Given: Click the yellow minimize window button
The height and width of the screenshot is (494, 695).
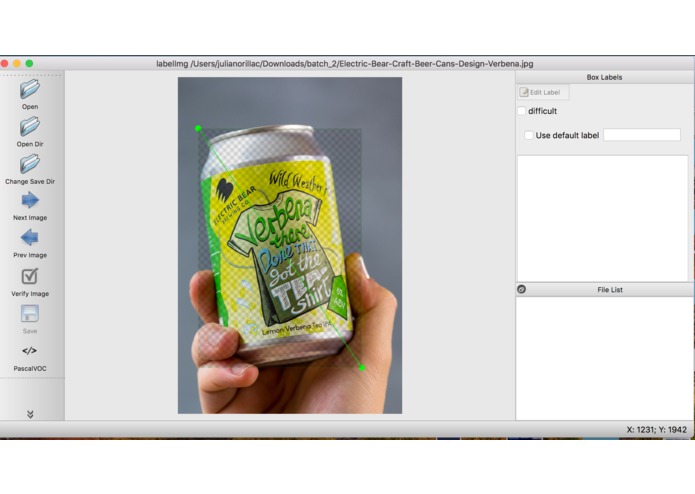Looking at the screenshot, I should [17, 63].
